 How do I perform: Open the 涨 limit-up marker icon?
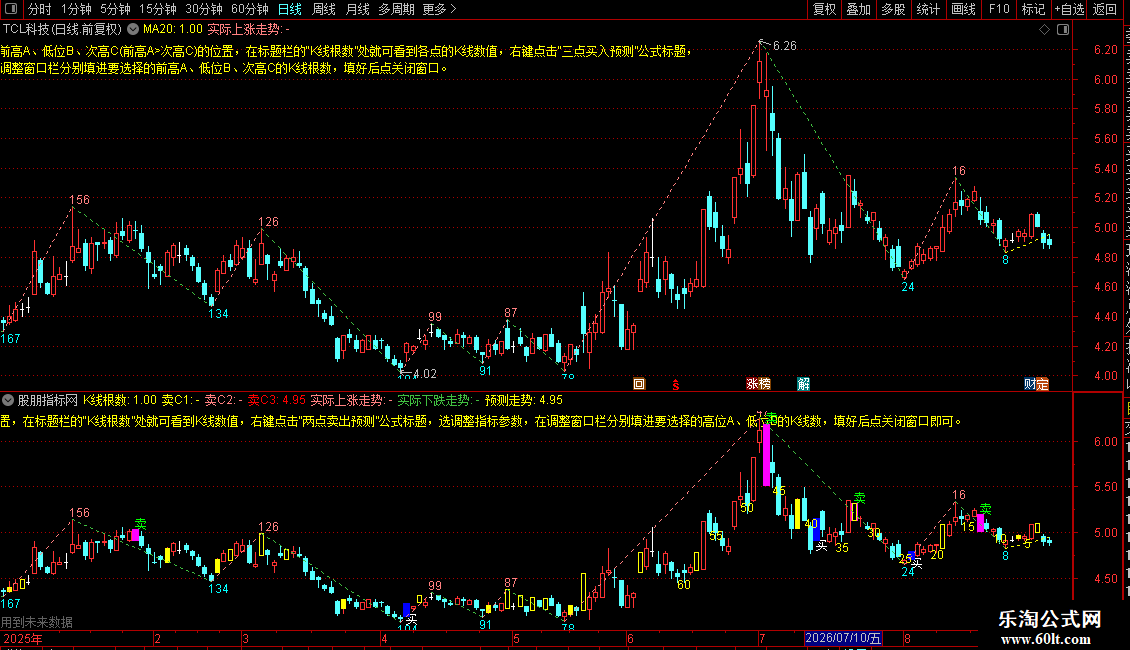pyautogui.click(x=752, y=384)
